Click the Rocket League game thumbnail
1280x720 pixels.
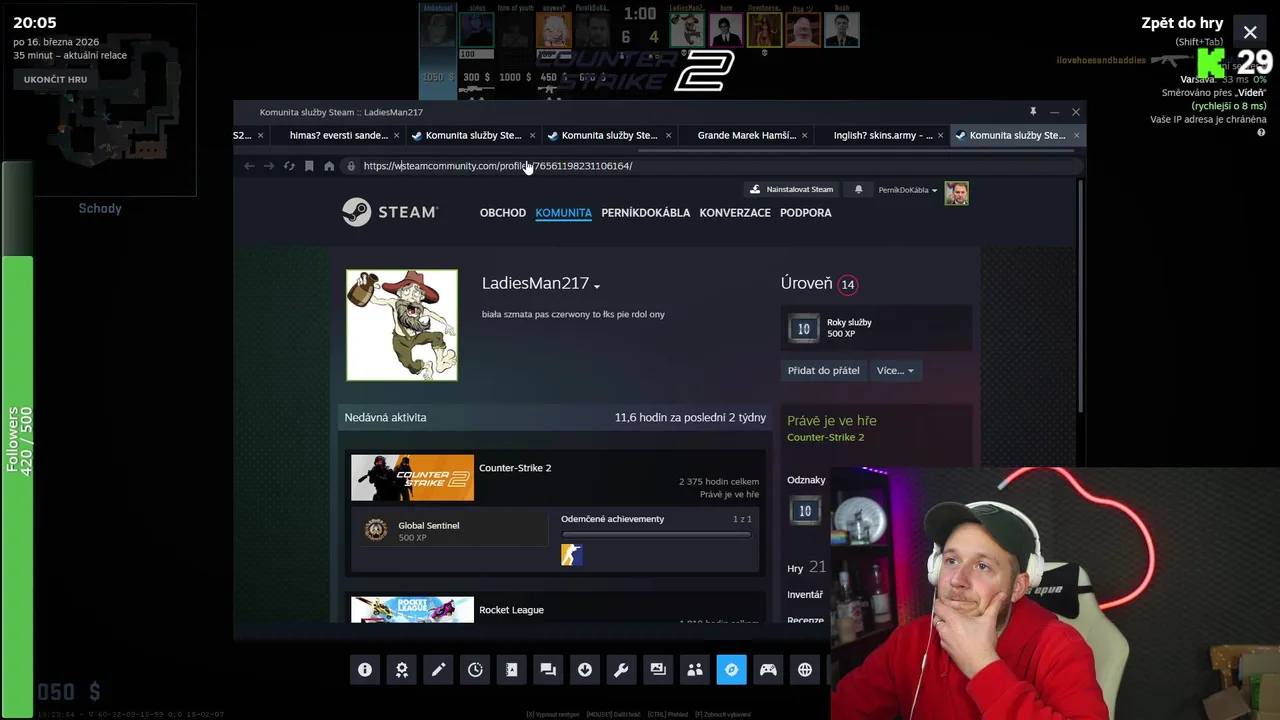[412, 610]
